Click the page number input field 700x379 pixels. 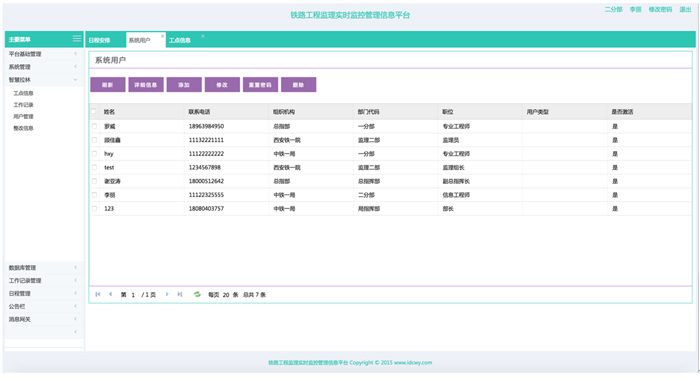coord(133,295)
